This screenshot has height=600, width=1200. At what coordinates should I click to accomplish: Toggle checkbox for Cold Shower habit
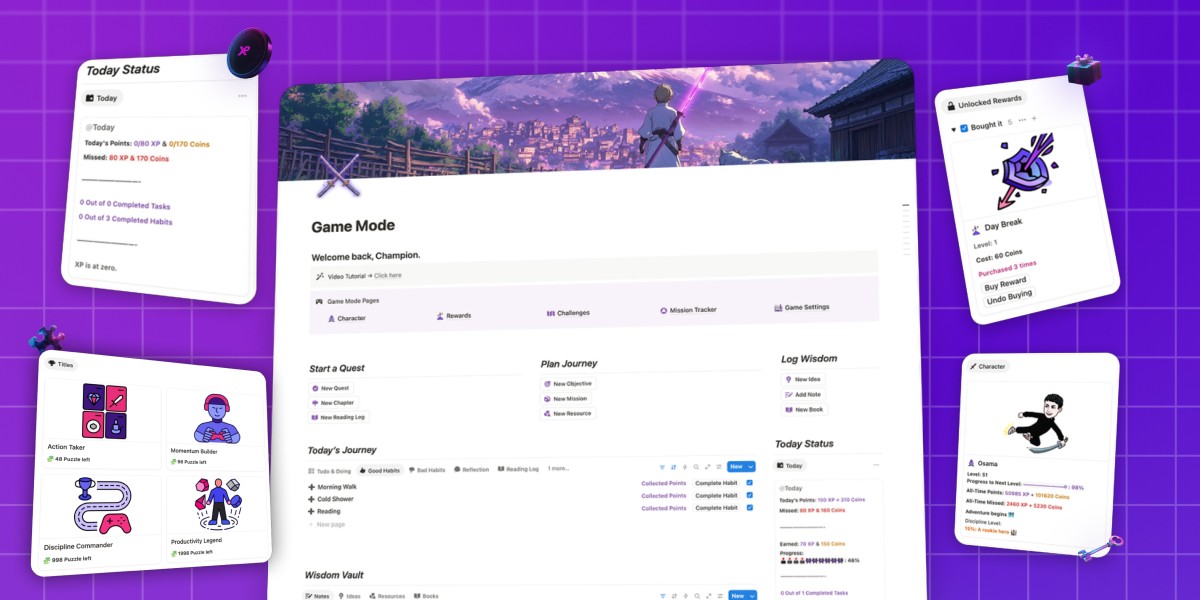point(749,495)
